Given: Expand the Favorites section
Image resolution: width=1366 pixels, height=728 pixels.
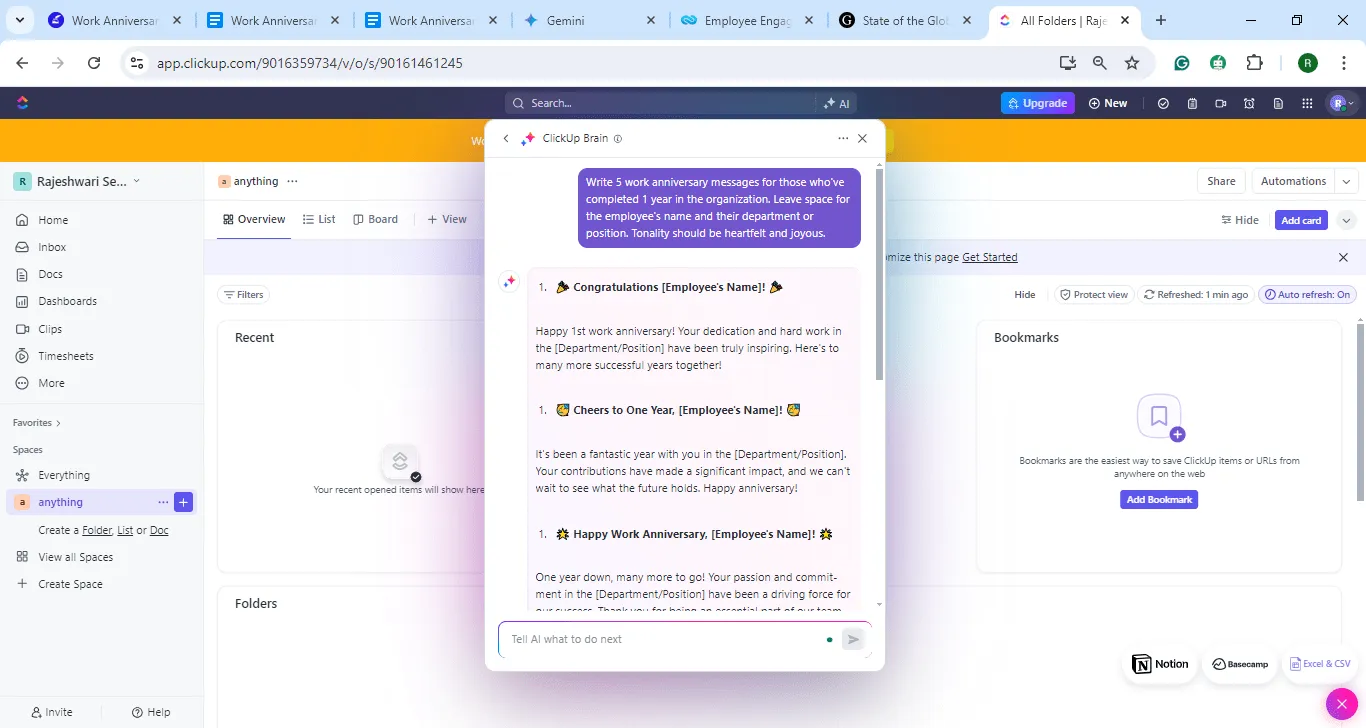Looking at the screenshot, I should pos(37,423).
